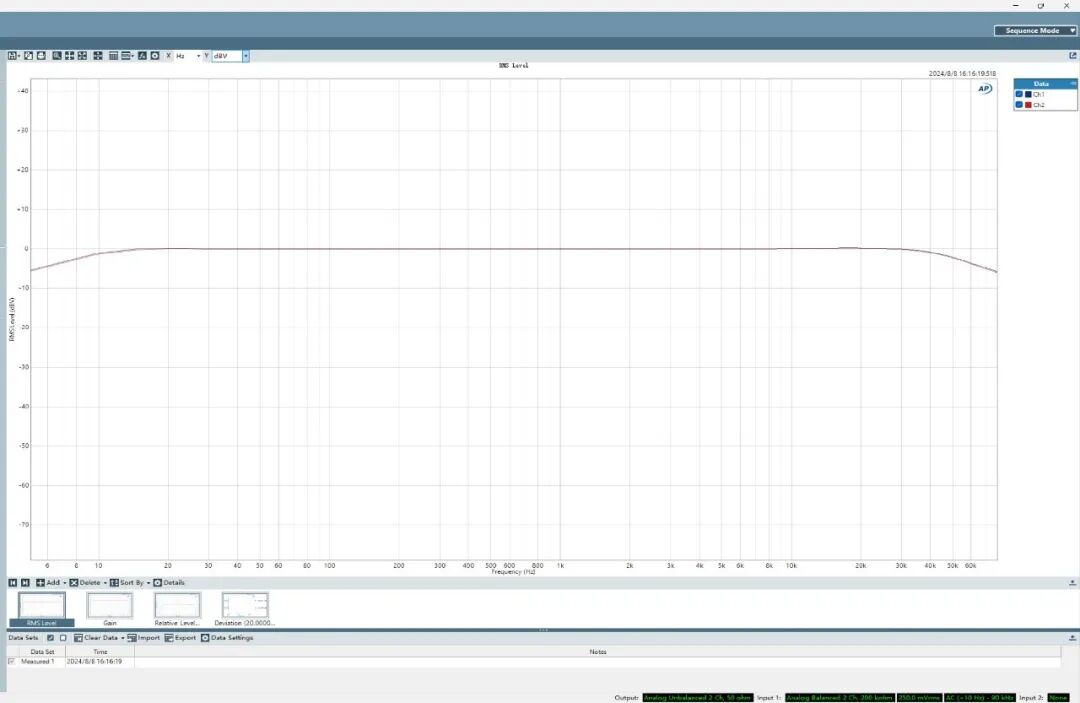This screenshot has width=1080, height=703.
Task: Uncheck all data sets icon
Action: click(x=63, y=638)
